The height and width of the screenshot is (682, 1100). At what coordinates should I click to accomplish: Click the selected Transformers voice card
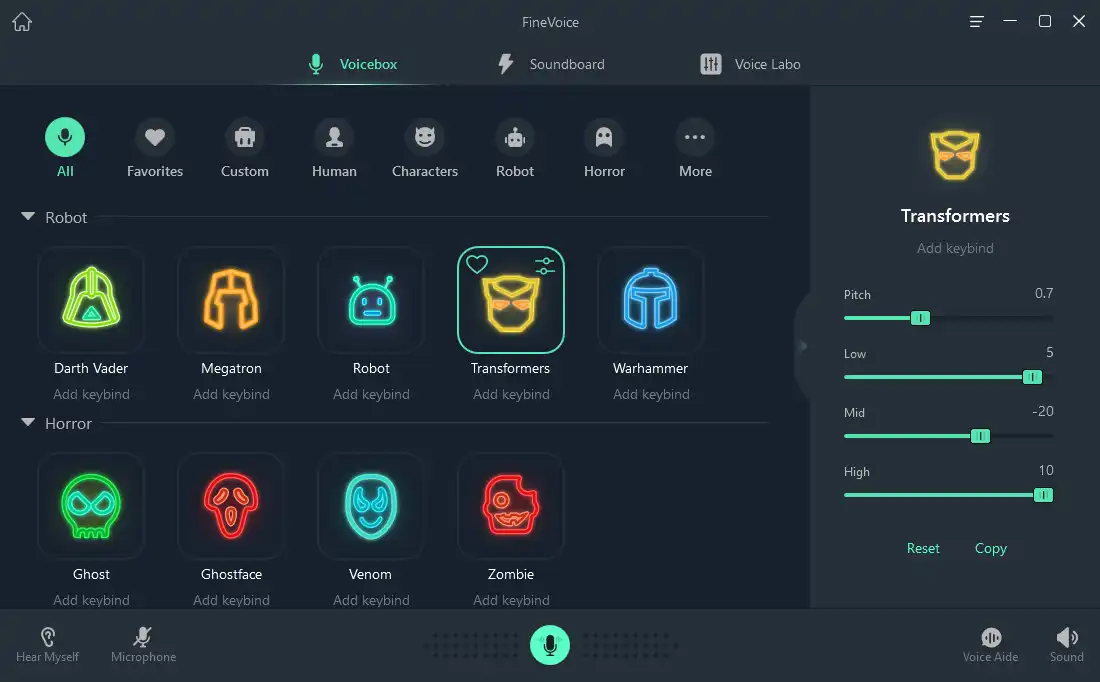[511, 300]
